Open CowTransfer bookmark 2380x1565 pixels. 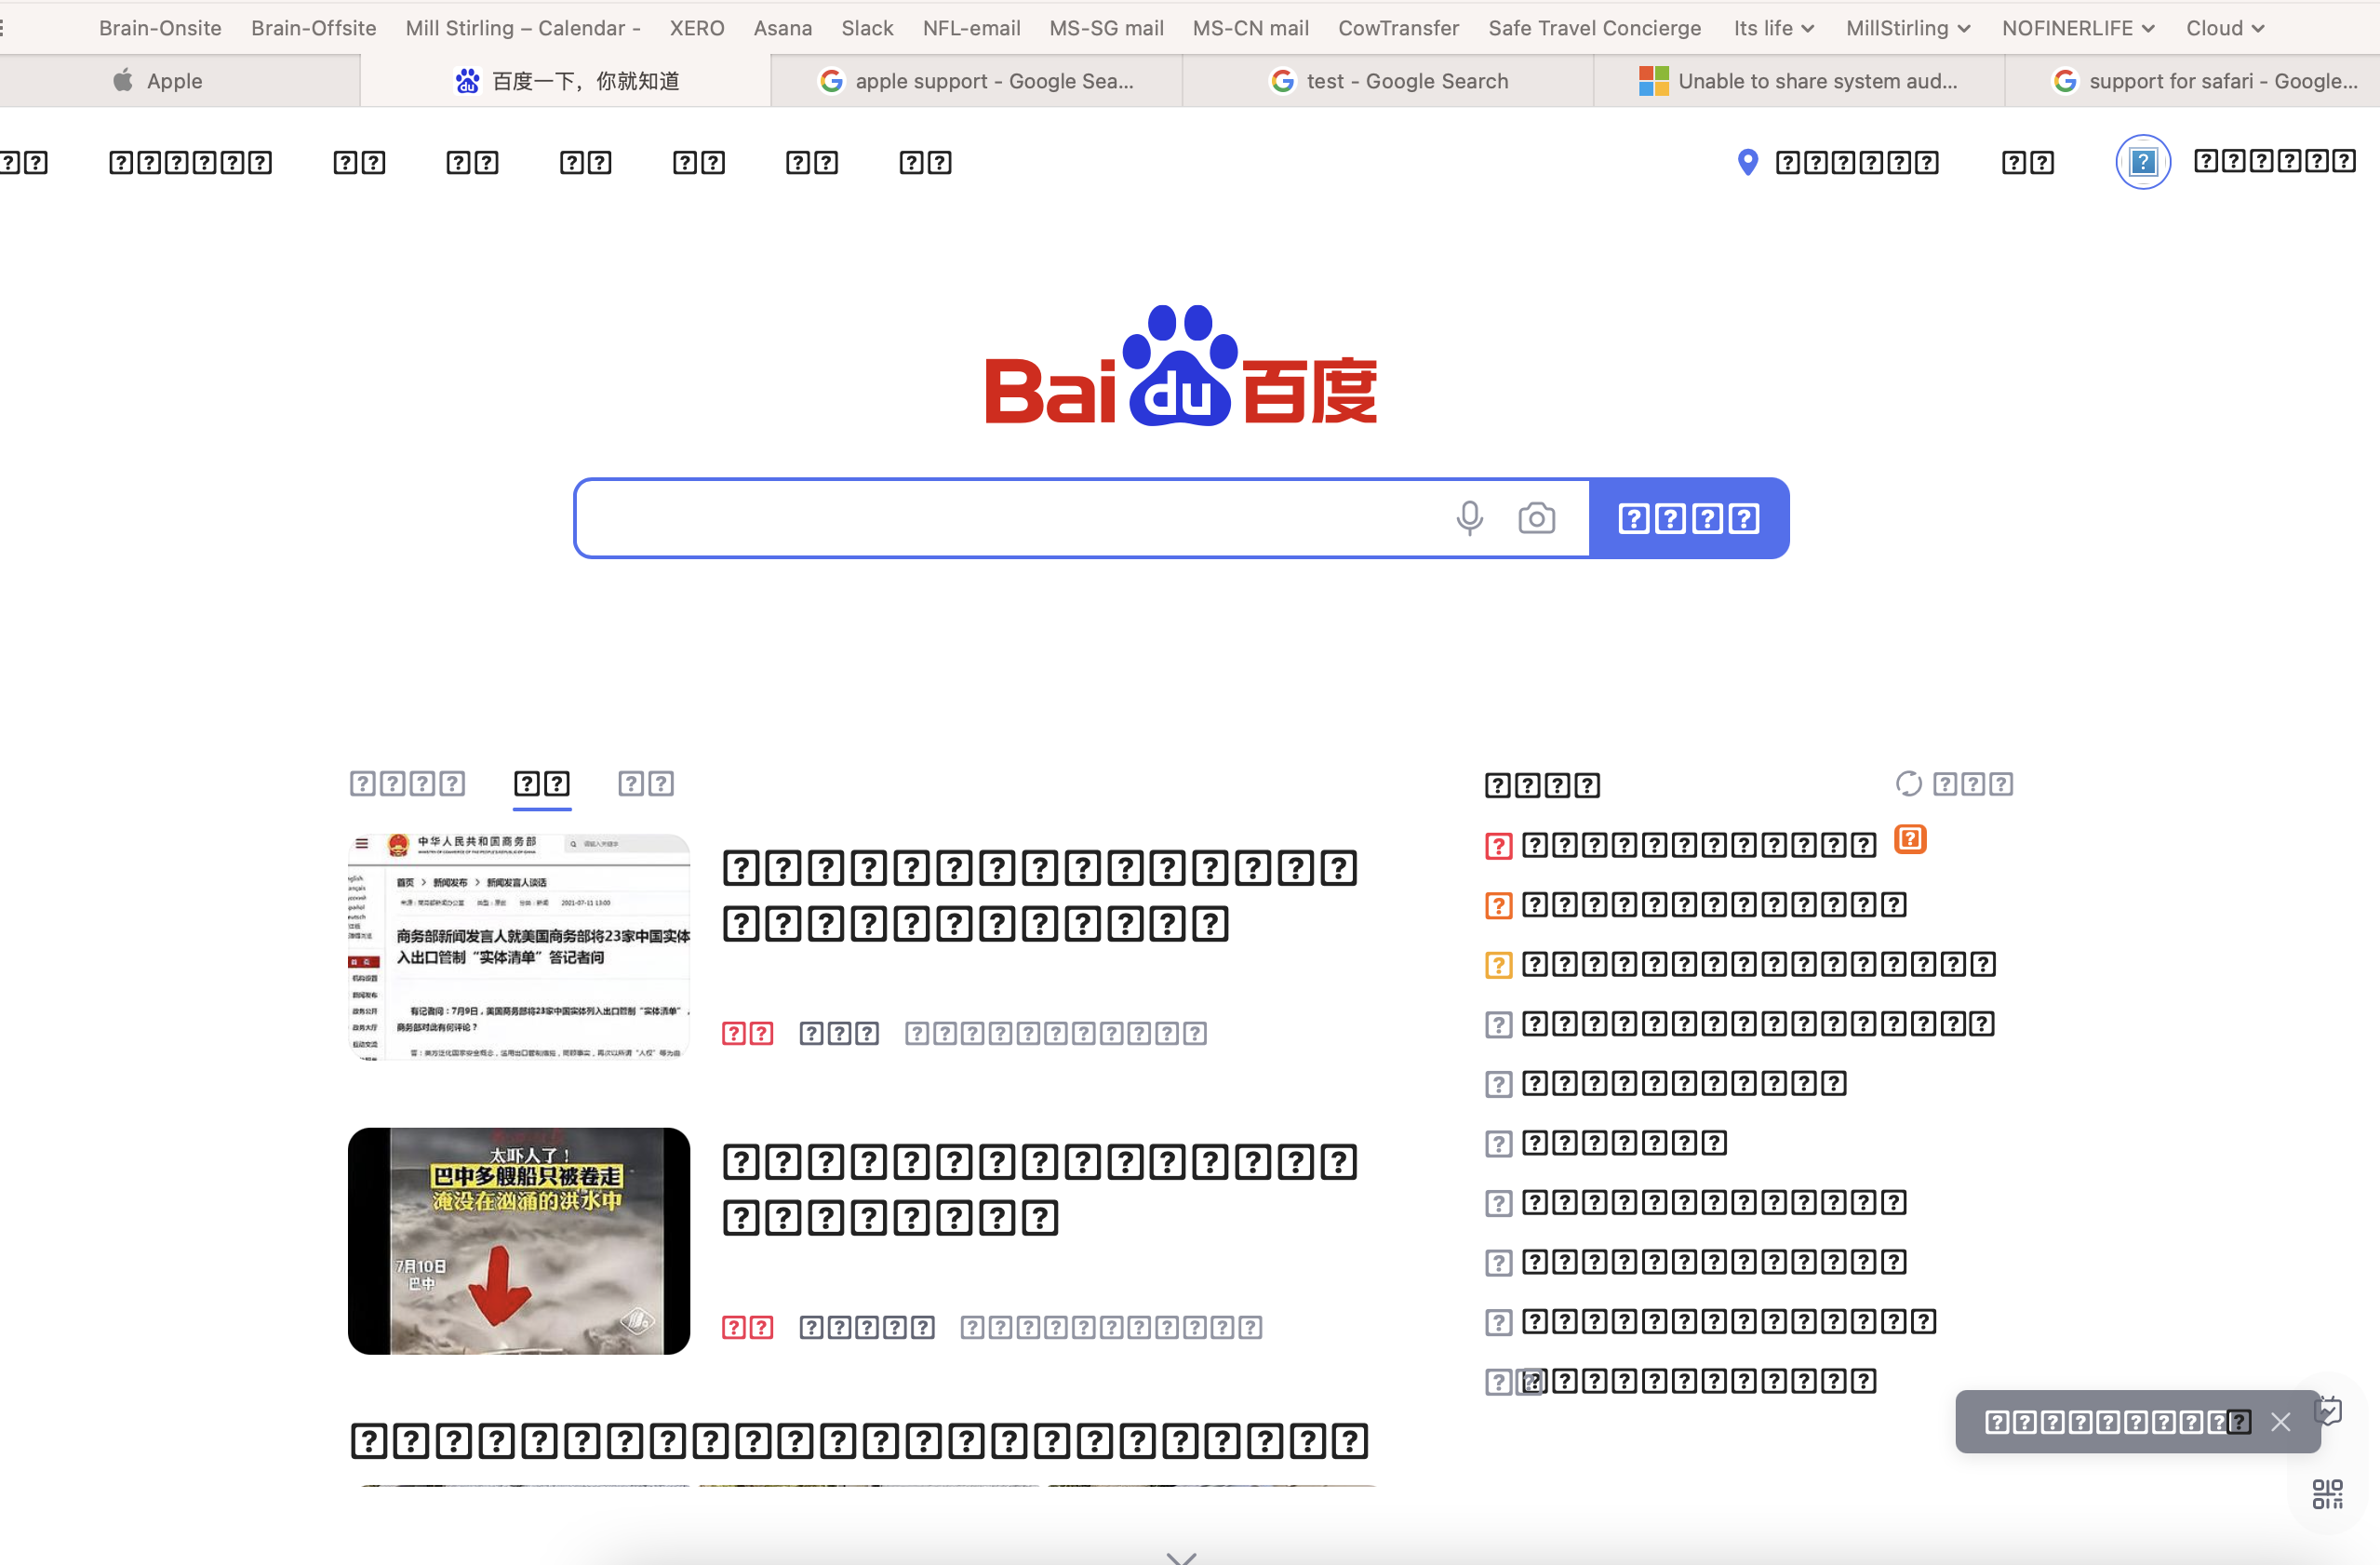click(x=1398, y=28)
